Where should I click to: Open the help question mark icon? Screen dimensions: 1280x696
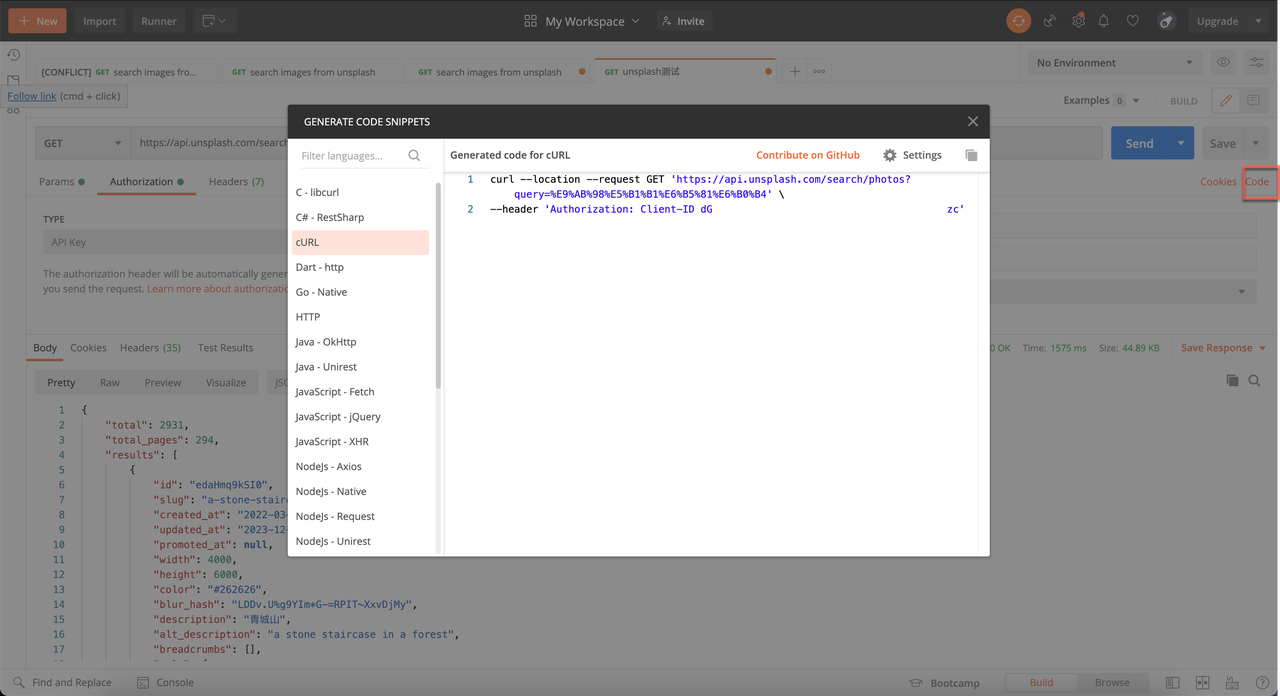tap(1262, 683)
